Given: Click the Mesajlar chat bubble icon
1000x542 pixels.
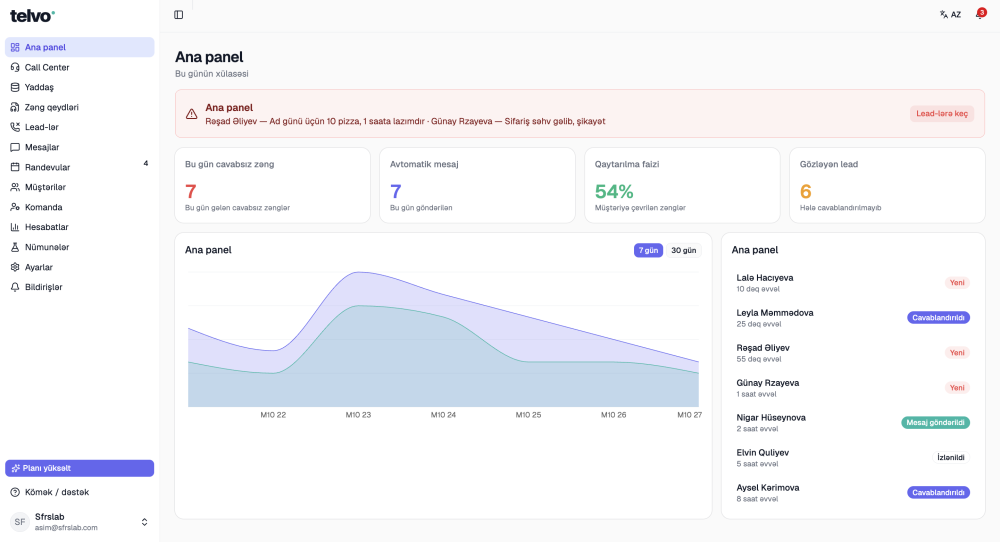Looking at the screenshot, I should [x=15, y=147].
